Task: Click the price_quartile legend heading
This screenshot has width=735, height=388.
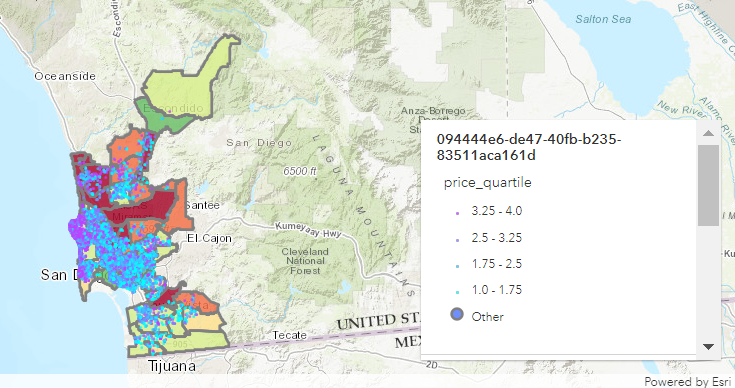Action: 488,182
